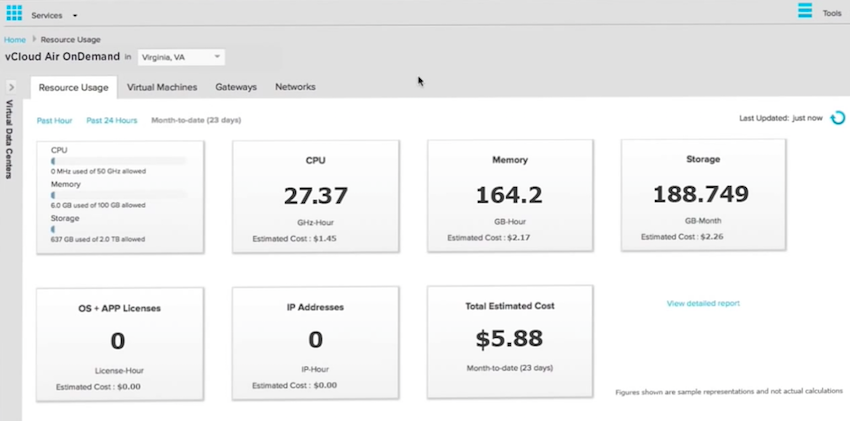Show usage for the Past Hour
850x421 pixels.
pyautogui.click(x=54, y=120)
